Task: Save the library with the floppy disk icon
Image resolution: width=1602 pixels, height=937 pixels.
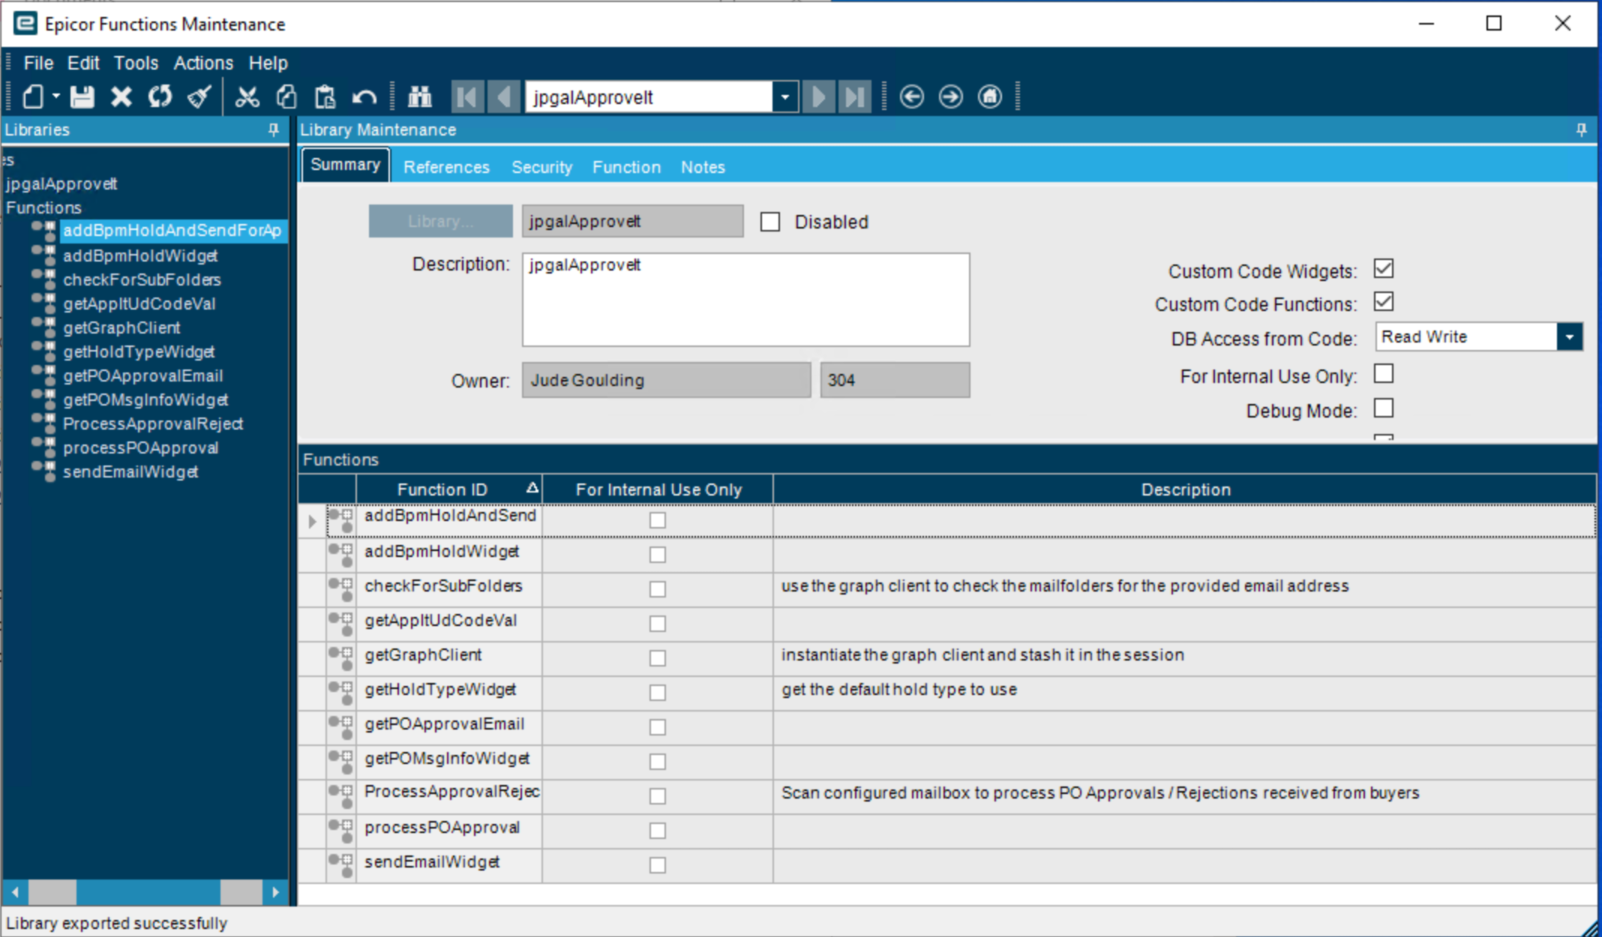Action: click(82, 97)
